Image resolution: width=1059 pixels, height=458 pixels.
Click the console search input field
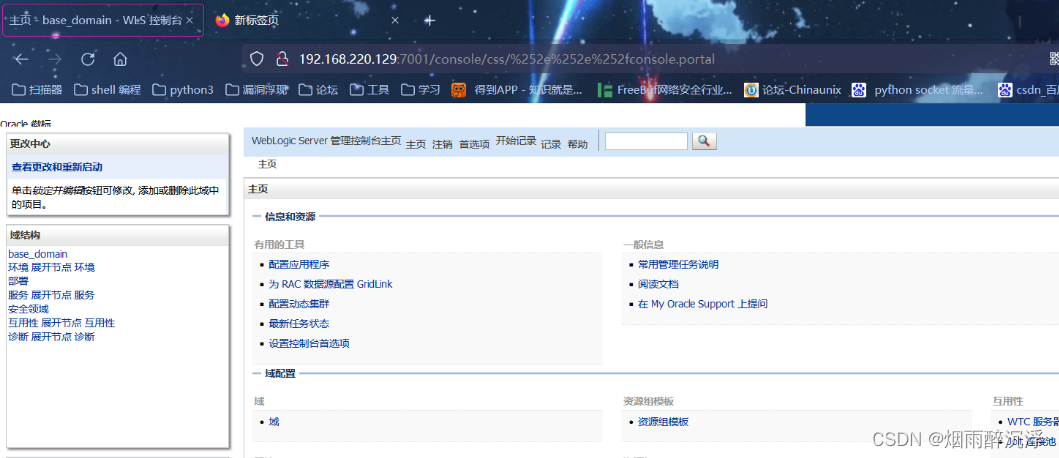click(646, 141)
